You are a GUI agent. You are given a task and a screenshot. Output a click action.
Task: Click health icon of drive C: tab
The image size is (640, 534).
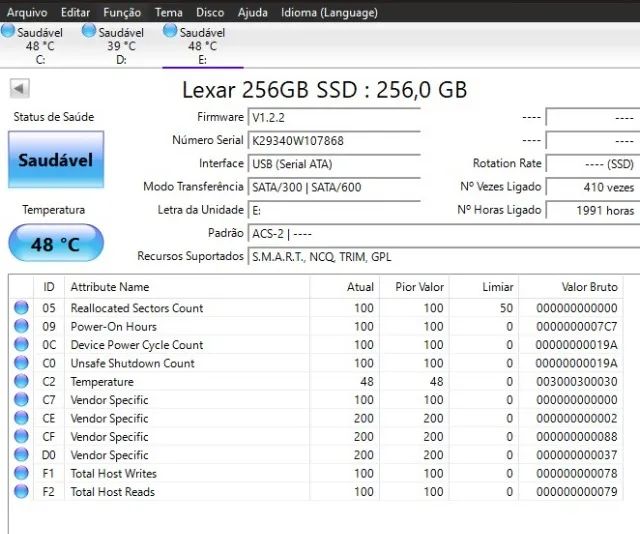pyautogui.click(x=8, y=31)
